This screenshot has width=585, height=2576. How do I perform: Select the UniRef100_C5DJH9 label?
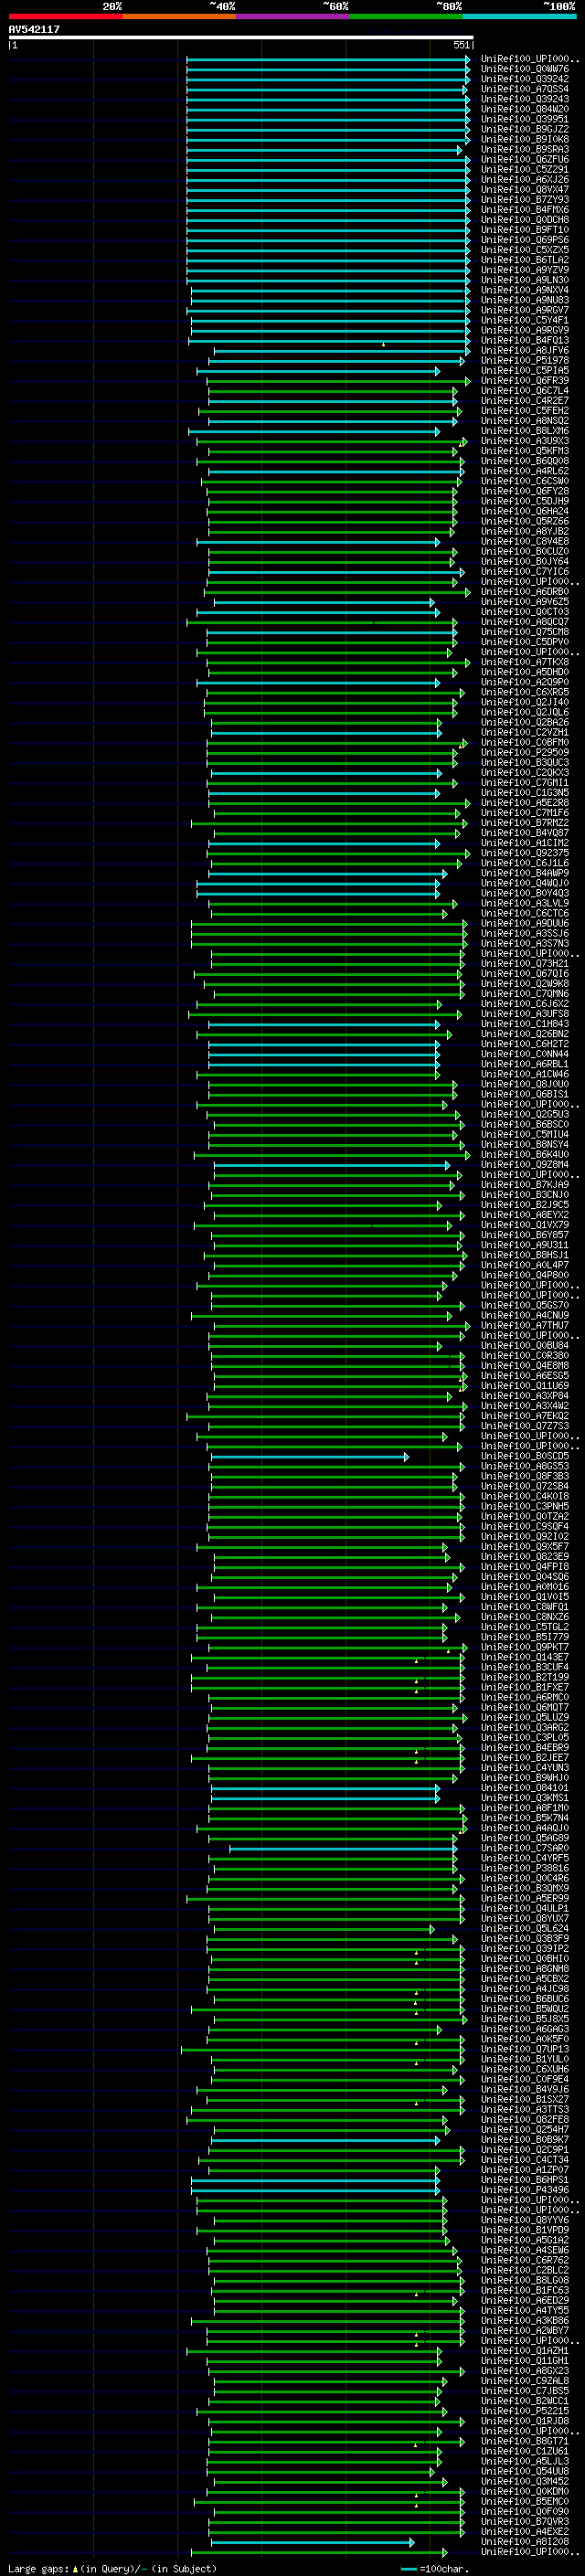tap(525, 501)
